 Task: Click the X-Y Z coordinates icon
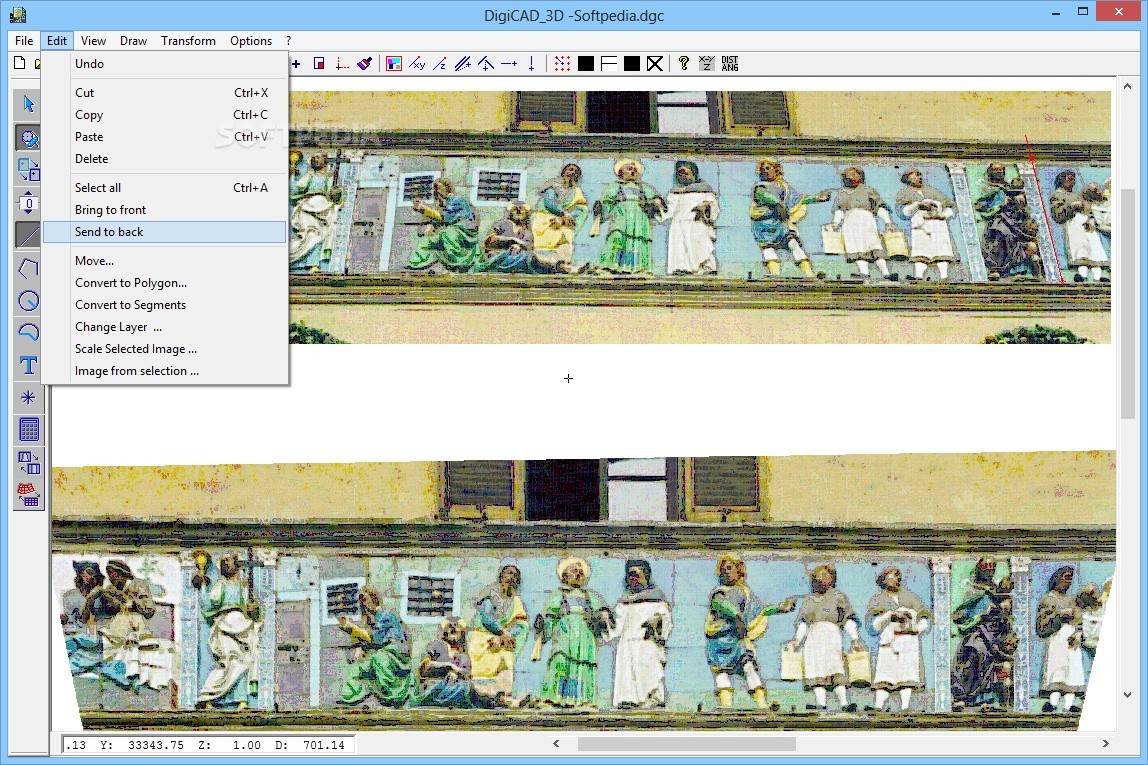point(707,64)
